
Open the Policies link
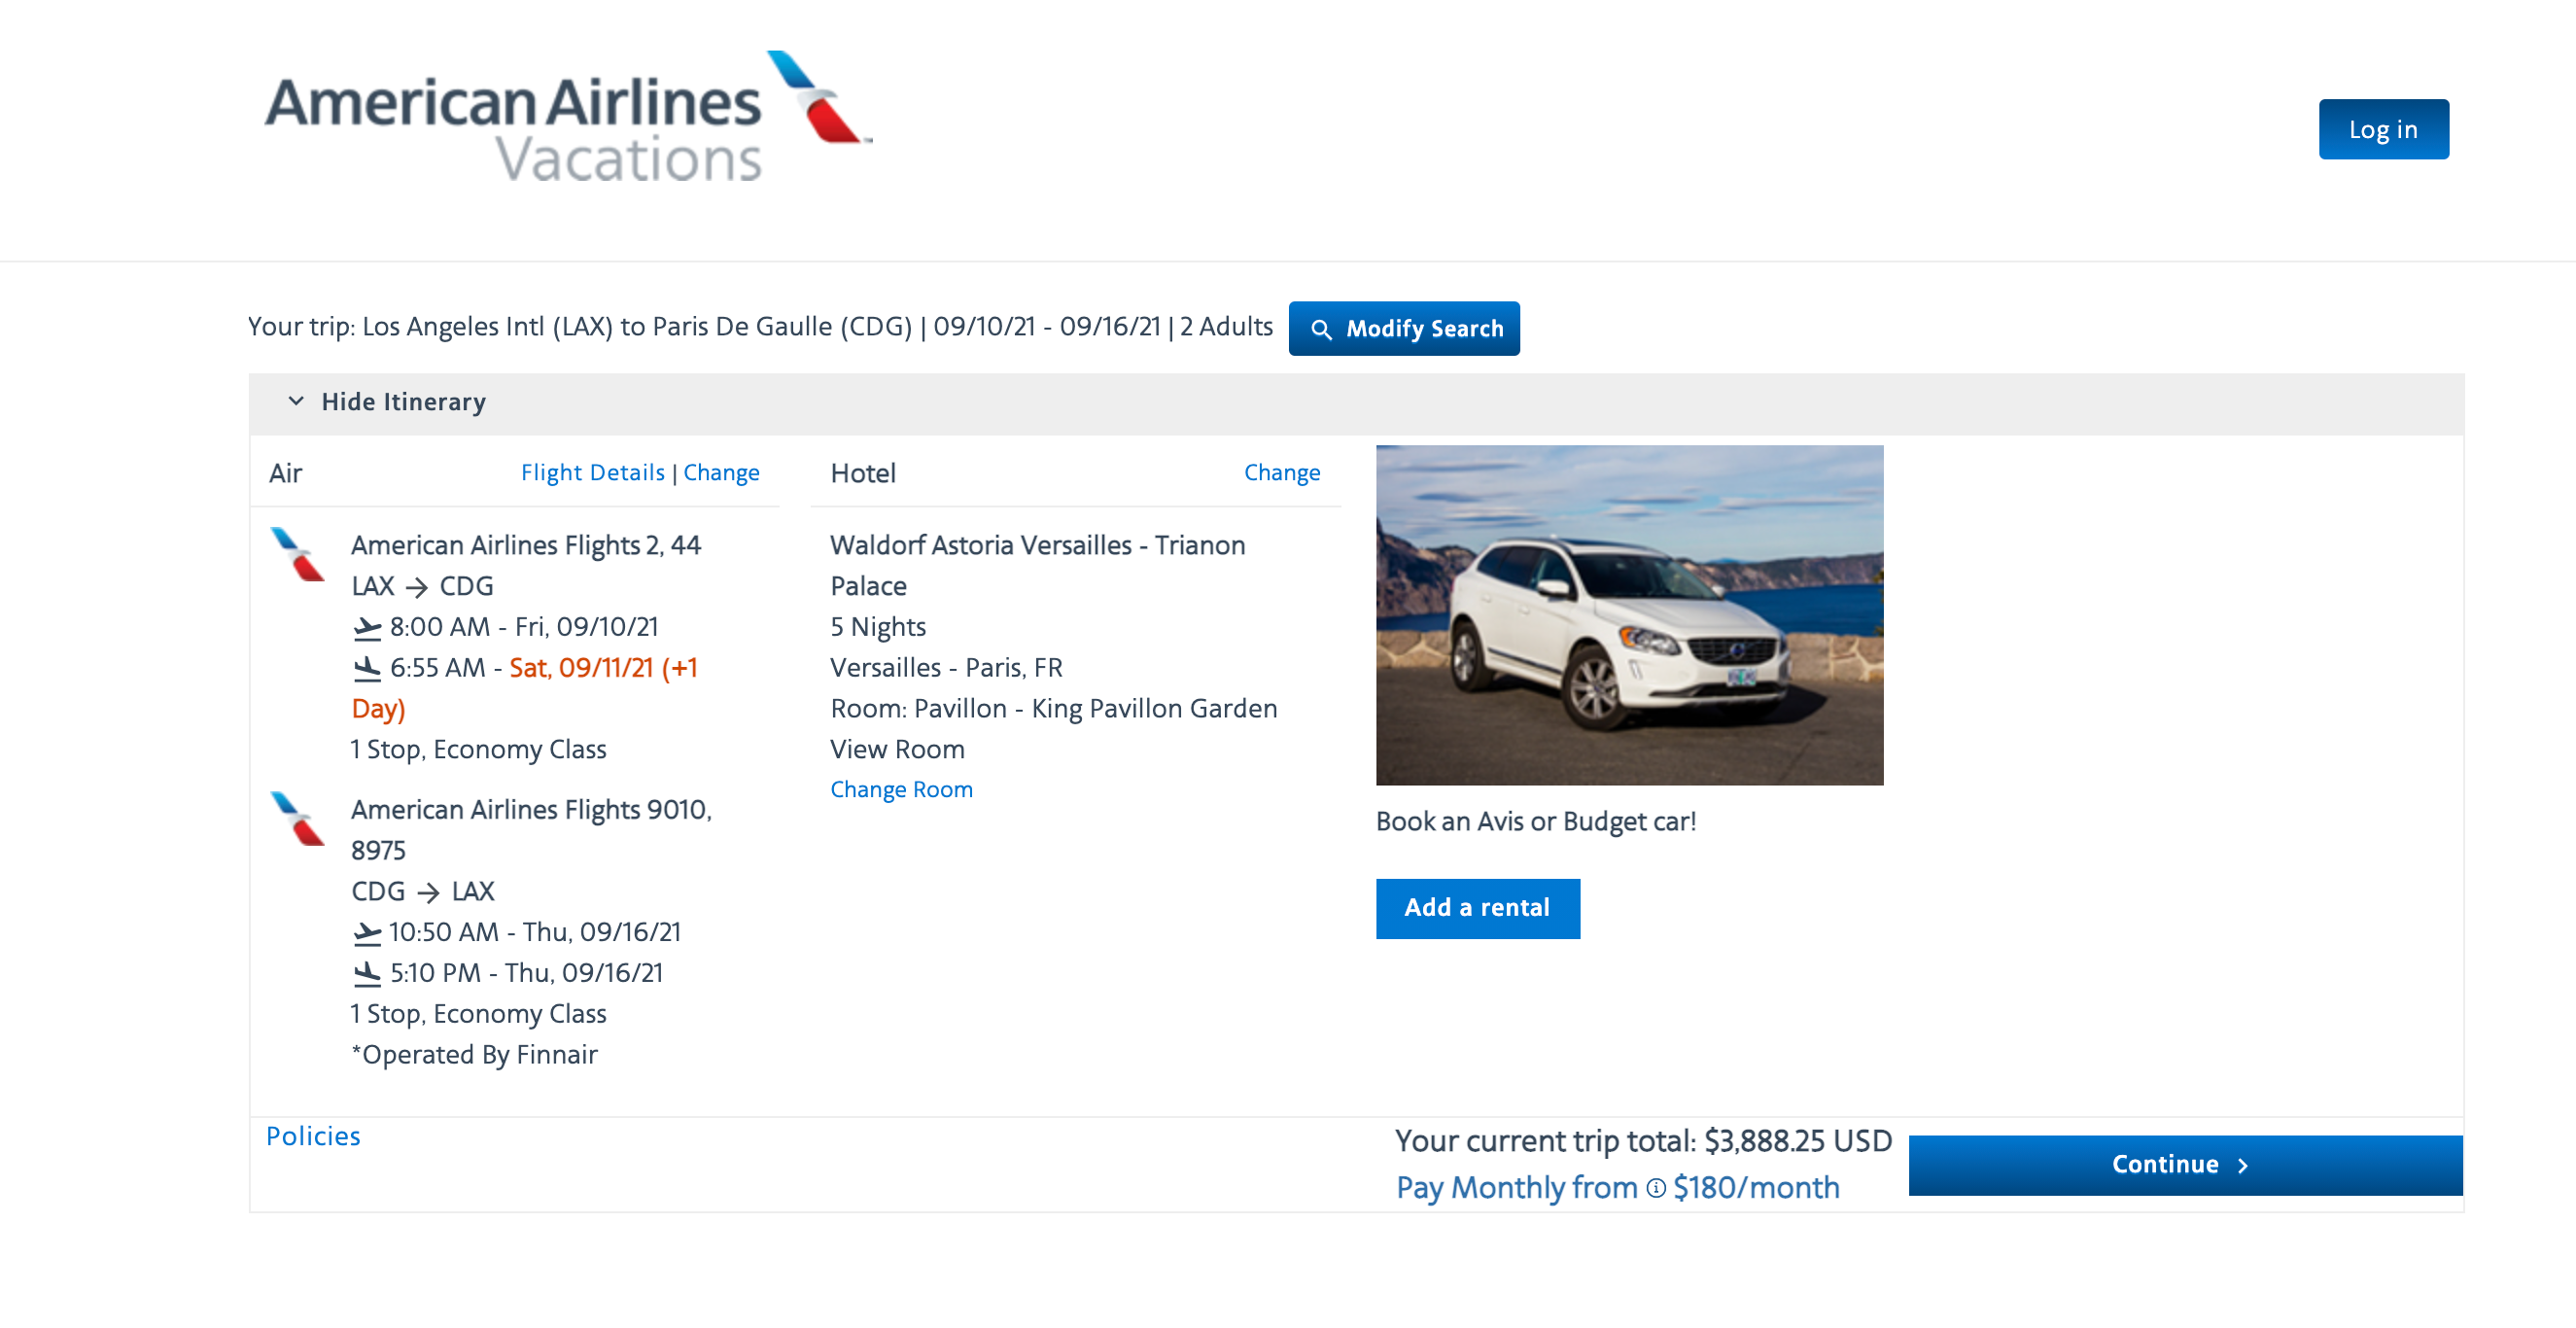click(x=313, y=1136)
